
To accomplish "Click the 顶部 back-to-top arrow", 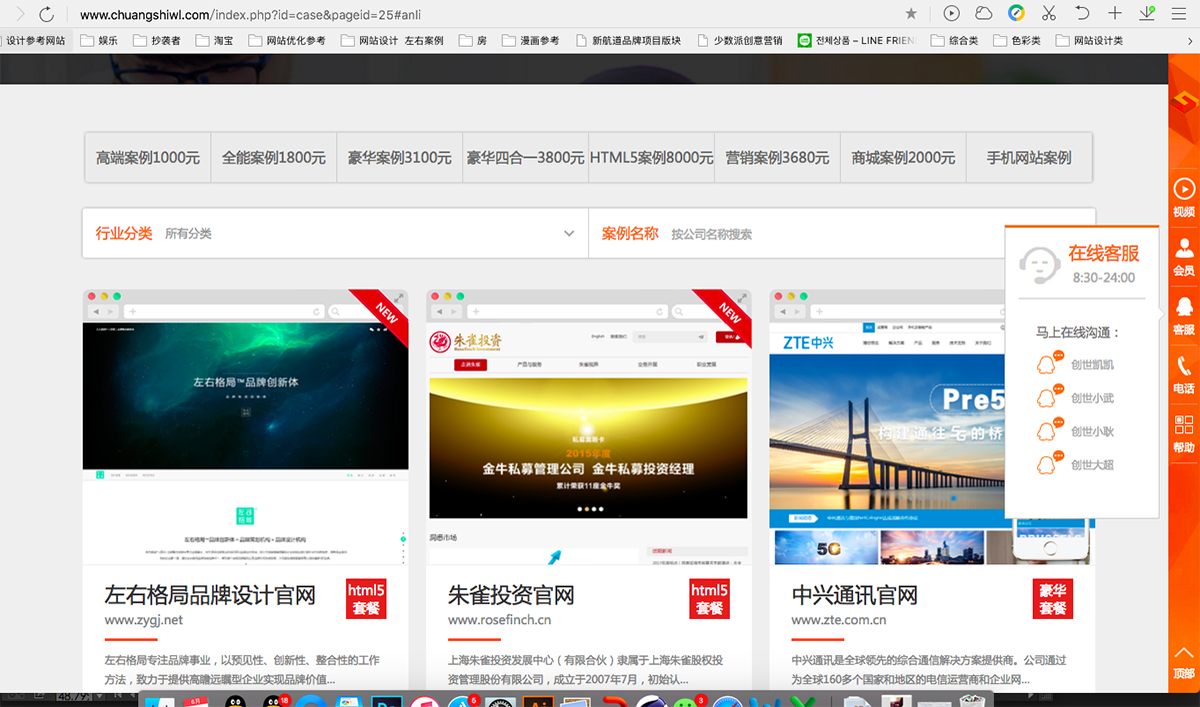I will [x=1183, y=662].
